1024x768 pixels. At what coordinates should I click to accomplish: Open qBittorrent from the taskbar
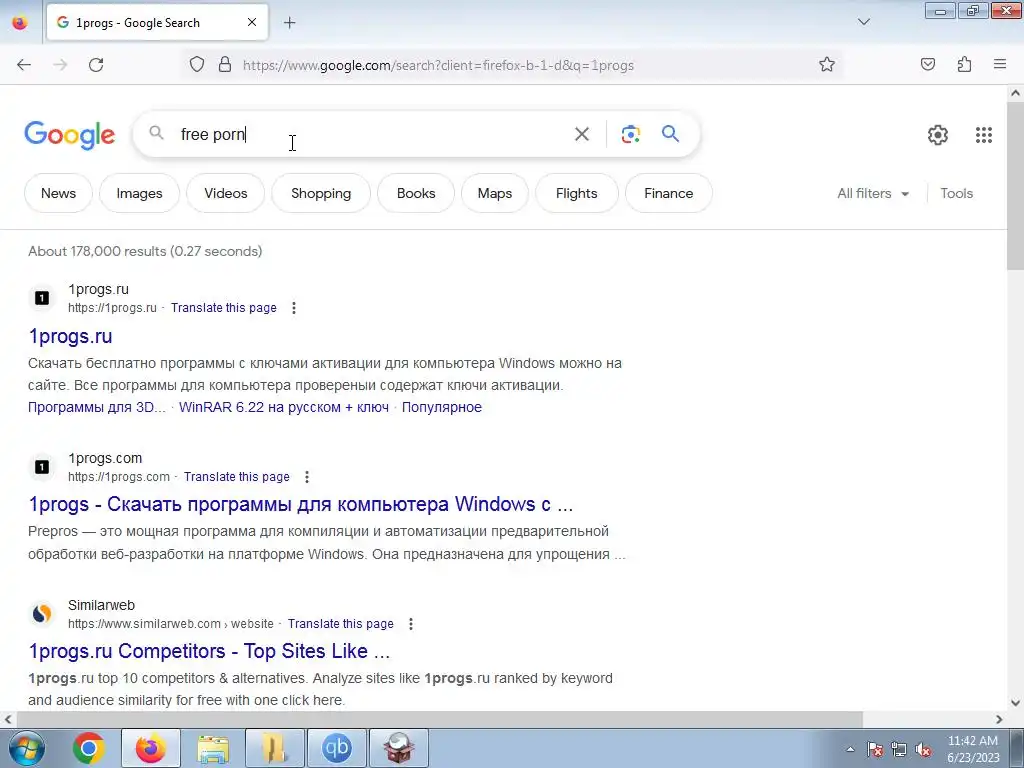click(x=337, y=748)
